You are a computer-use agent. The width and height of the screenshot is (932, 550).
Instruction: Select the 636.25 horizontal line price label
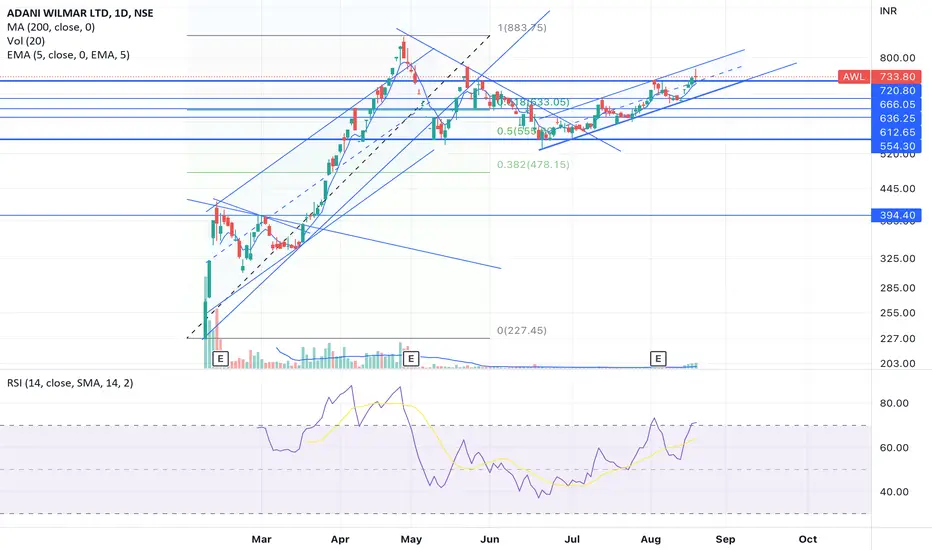coord(896,118)
